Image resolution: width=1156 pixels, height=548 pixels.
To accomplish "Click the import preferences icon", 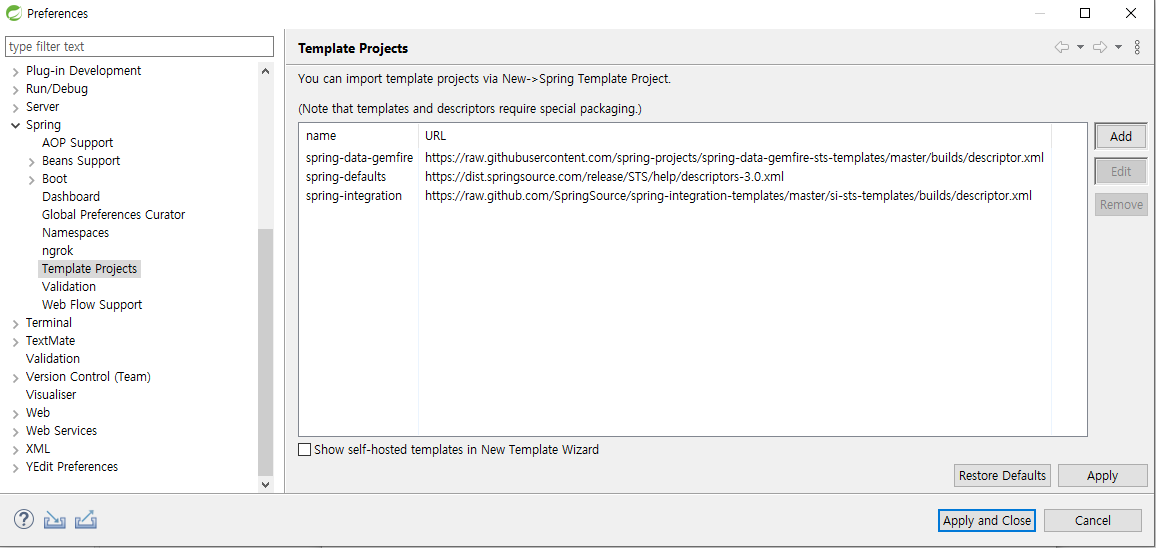I will [55, 520].
